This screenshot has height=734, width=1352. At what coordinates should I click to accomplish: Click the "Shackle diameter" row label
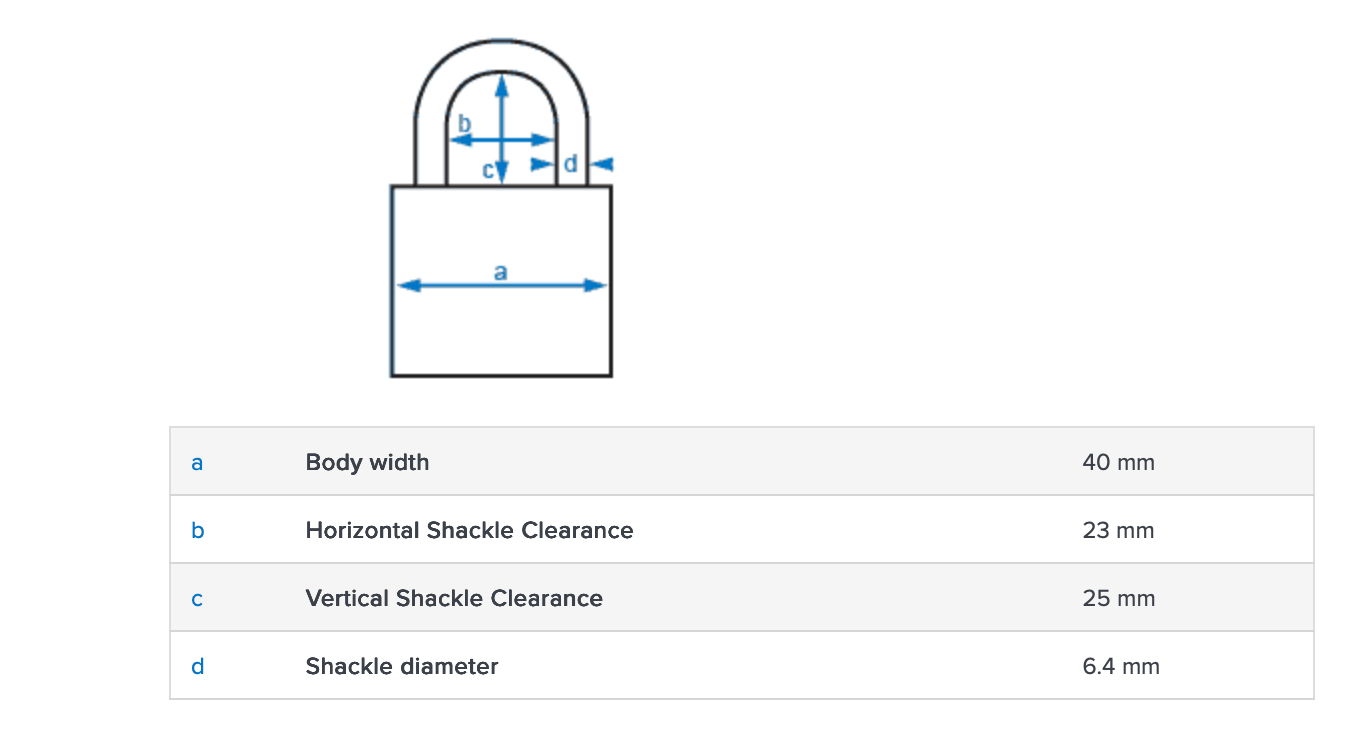pyautogui.click(x=402, y=666)
